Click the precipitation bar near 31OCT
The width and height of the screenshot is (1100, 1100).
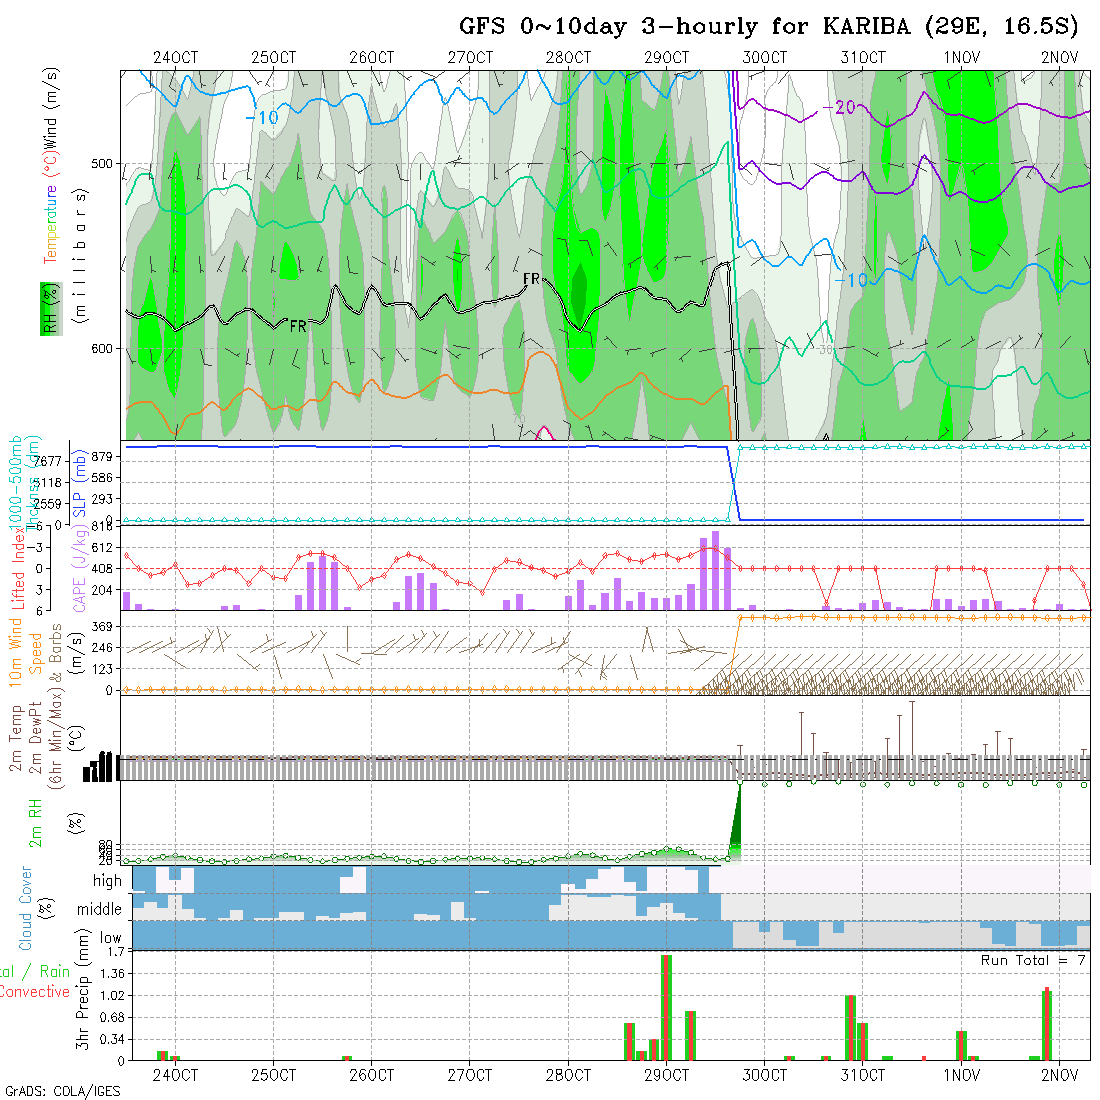tap(850, 1027)
